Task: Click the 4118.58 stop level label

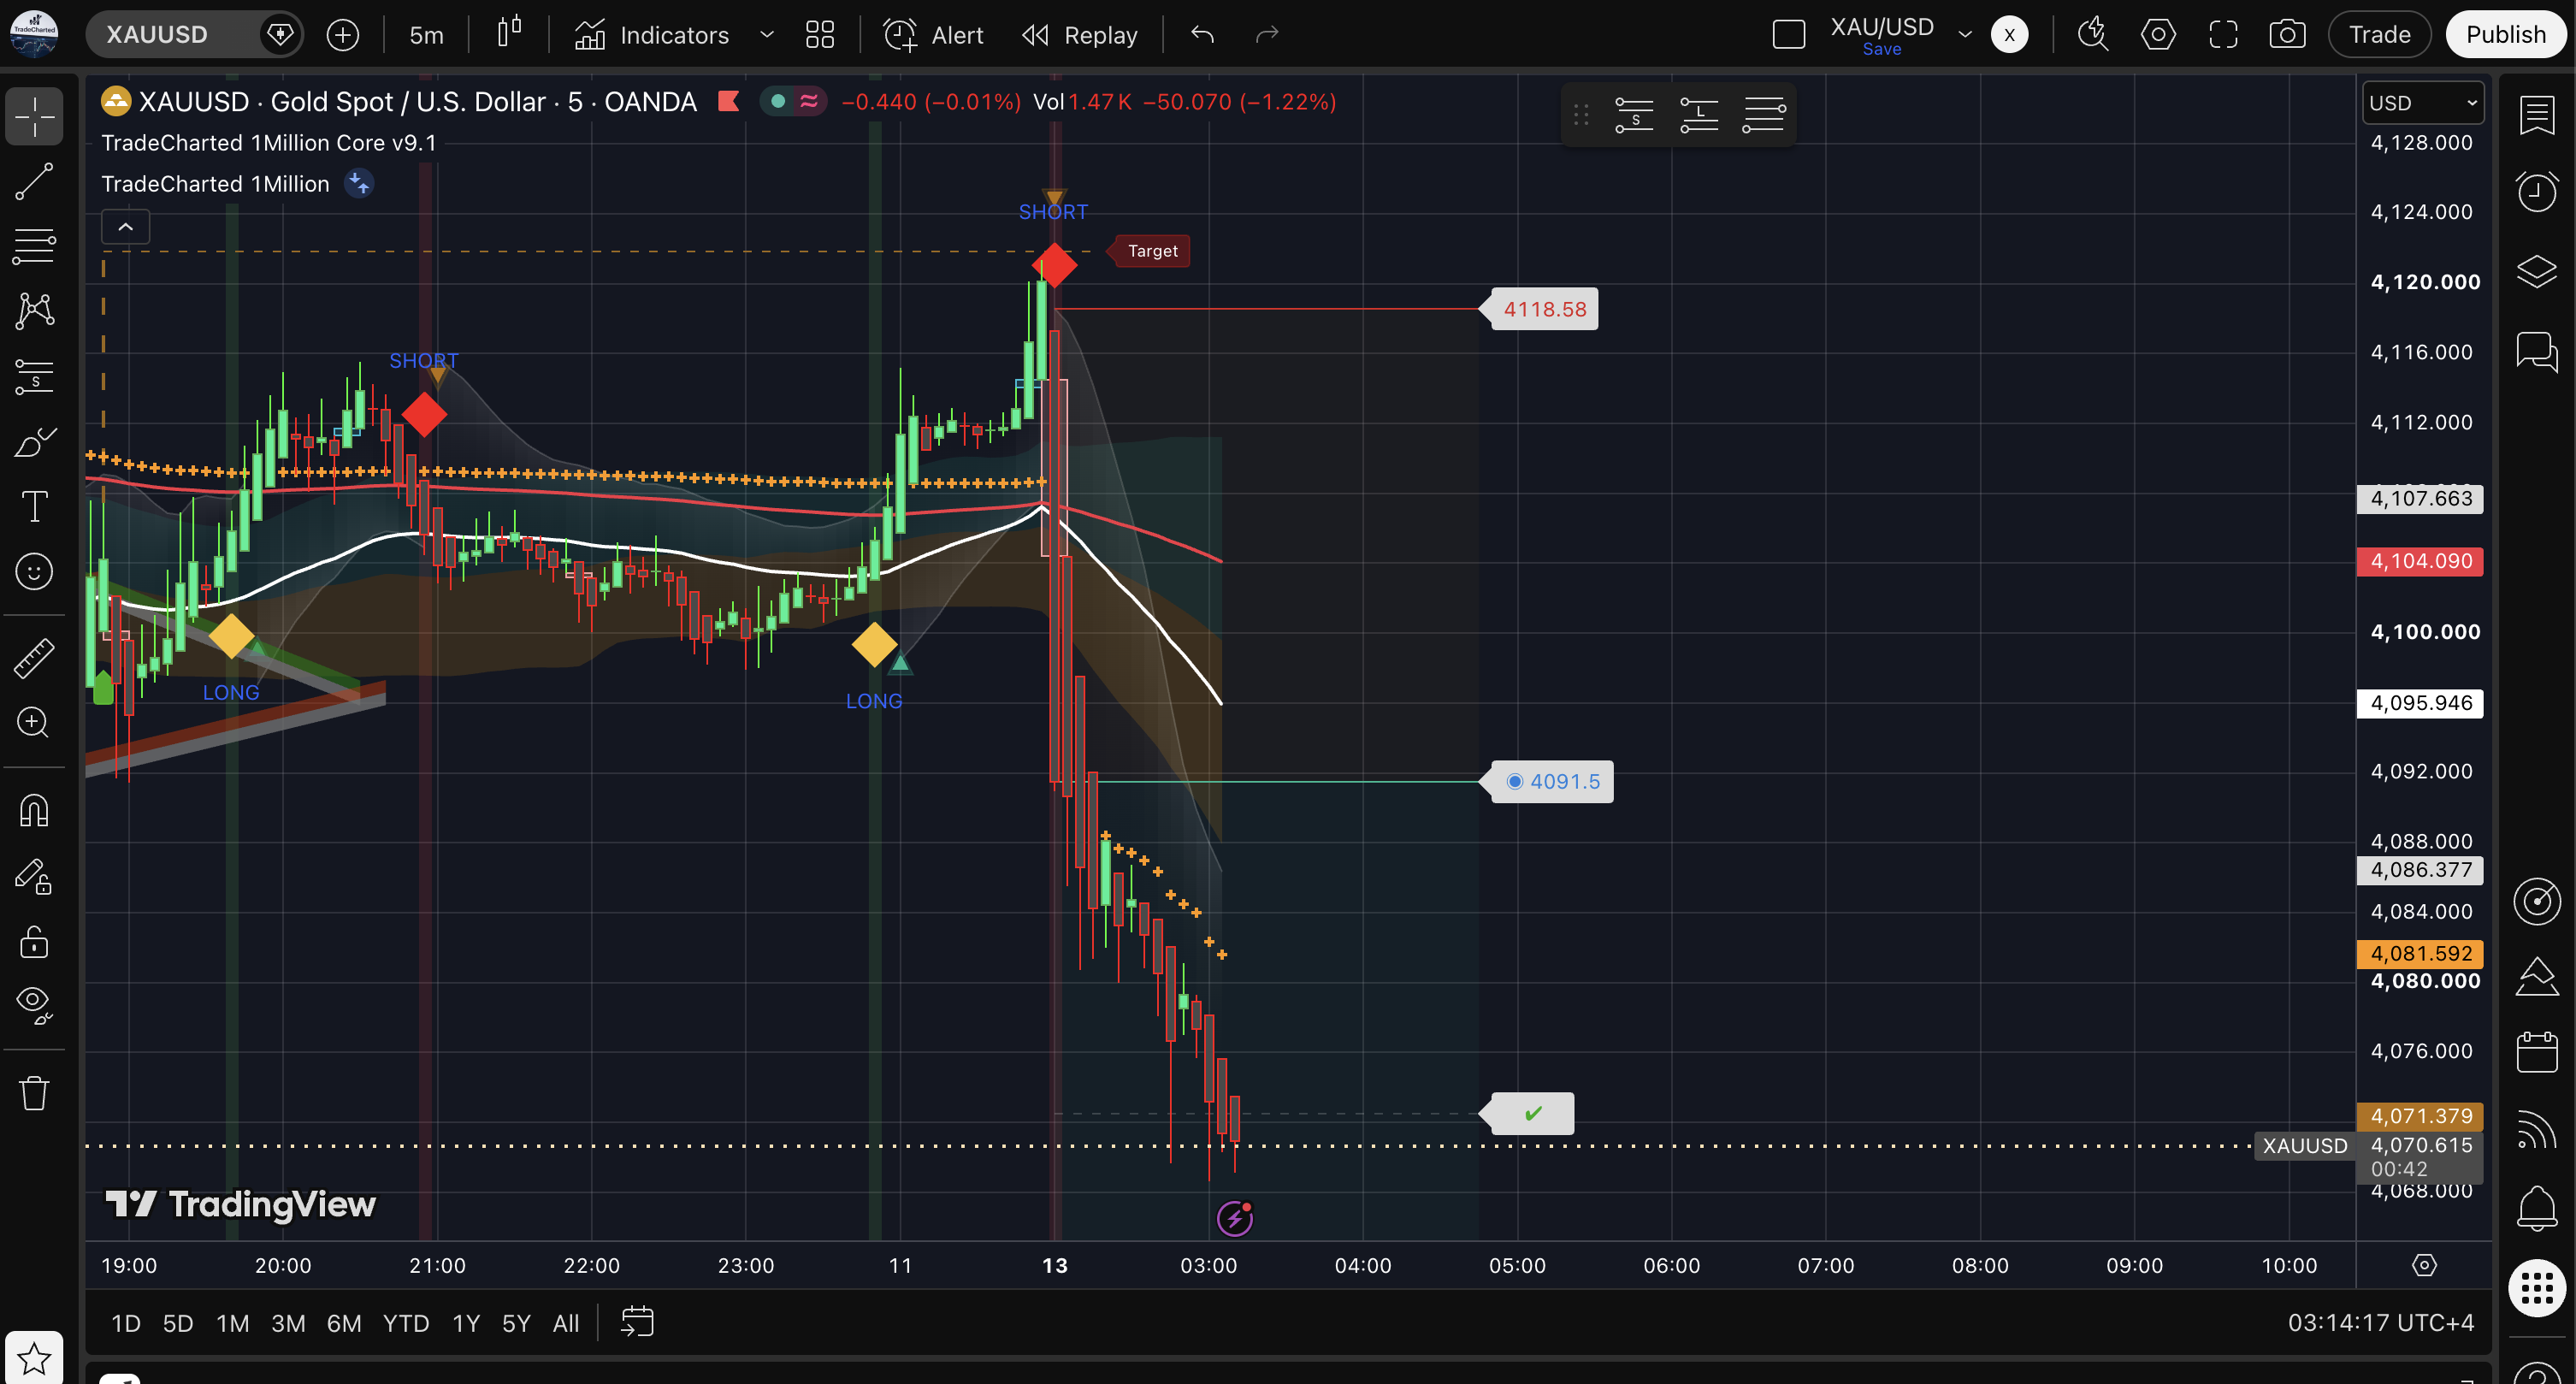Action: (x=1545, y=309)
